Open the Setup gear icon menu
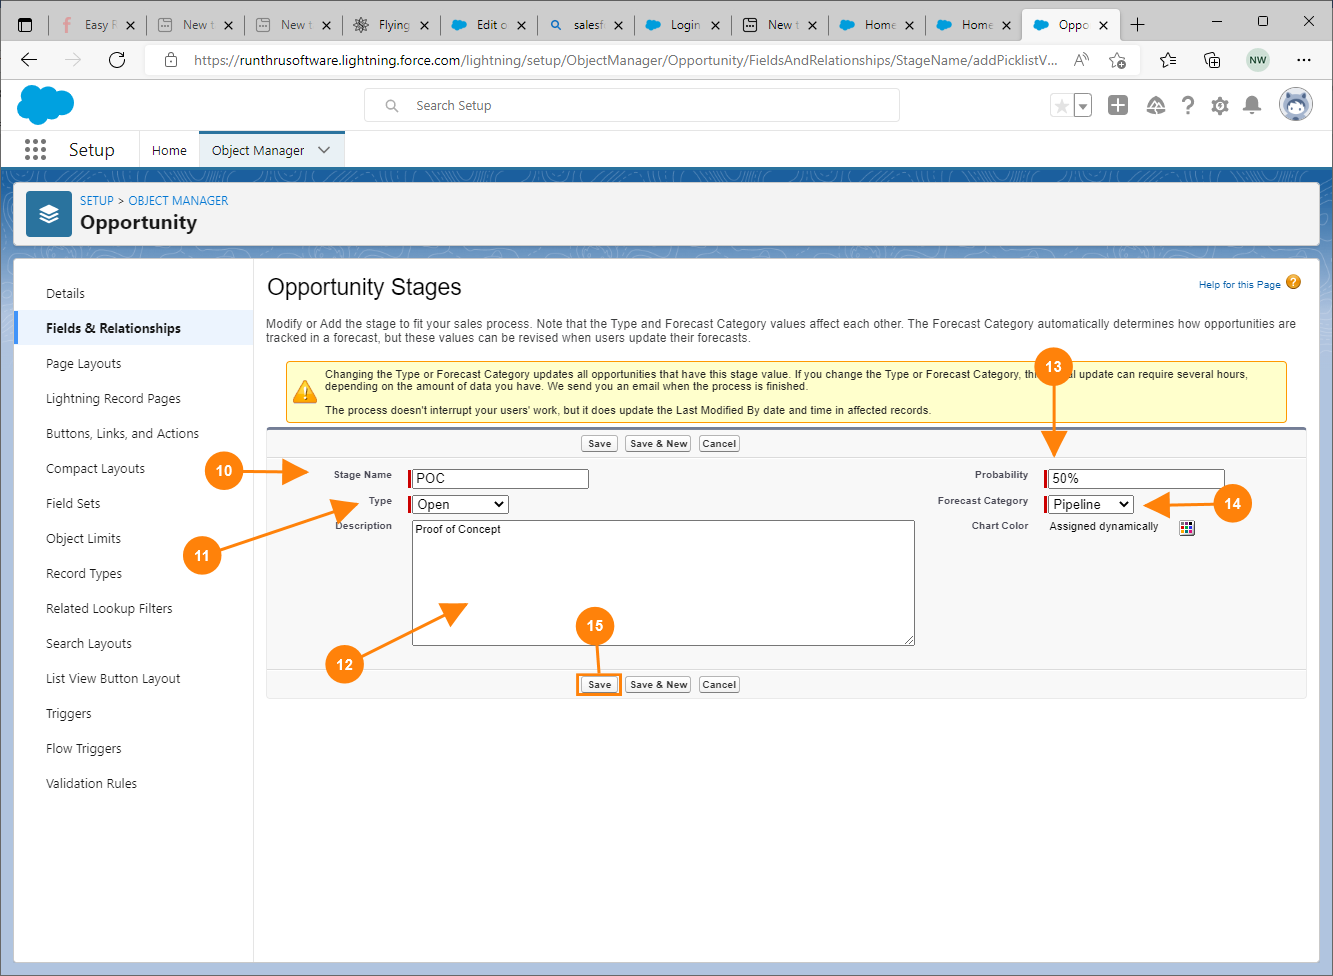Viewport: 1333px width, 976px height. 1219,105
